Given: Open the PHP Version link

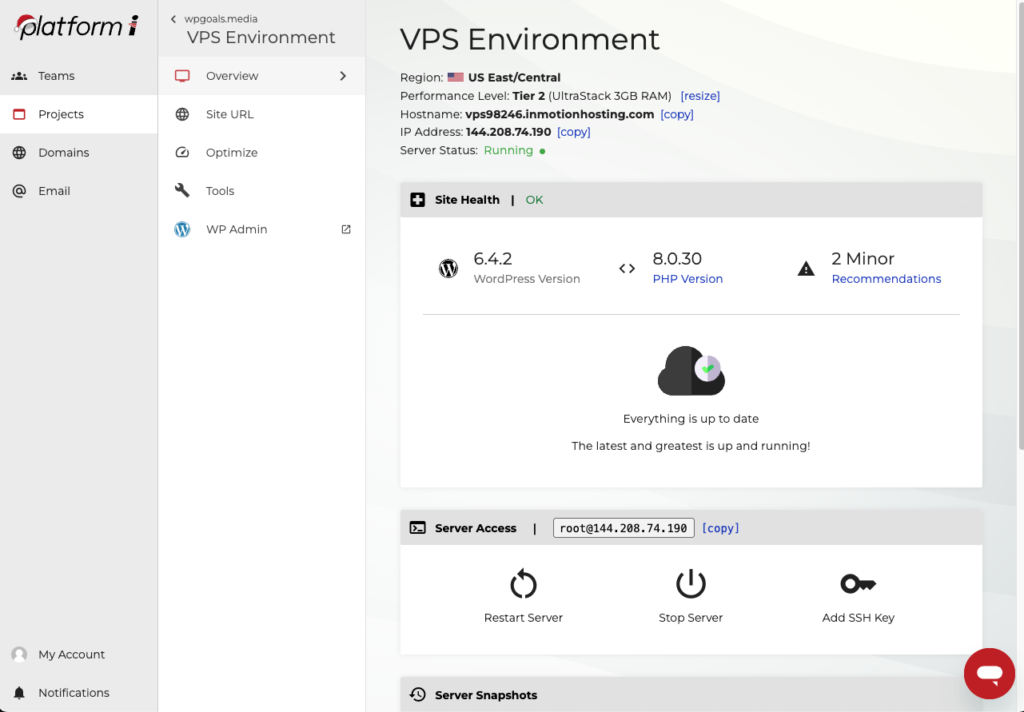Looking at the screenshot, I should [687, 279].
